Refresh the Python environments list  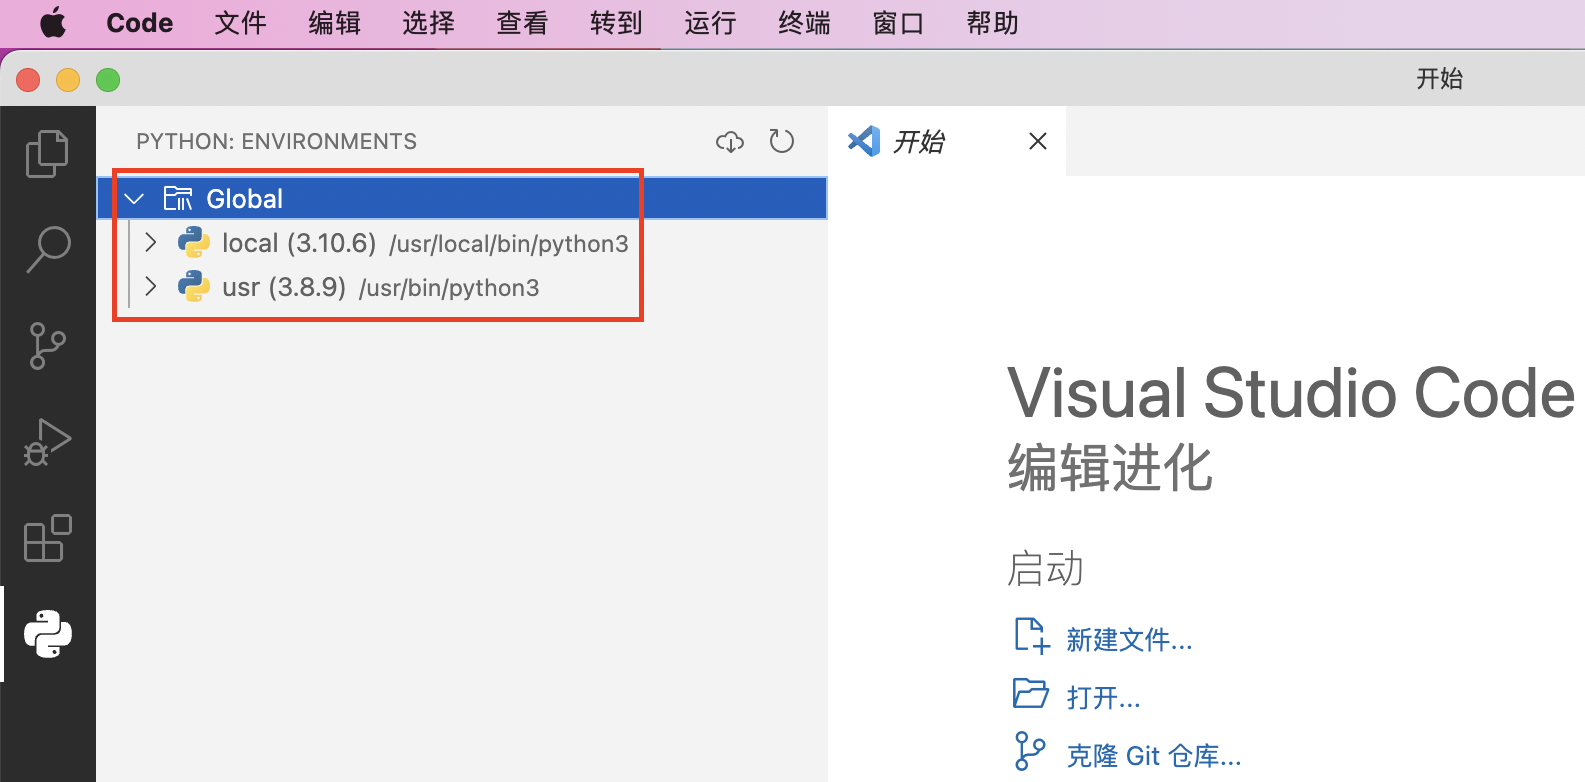pos(782,142)
